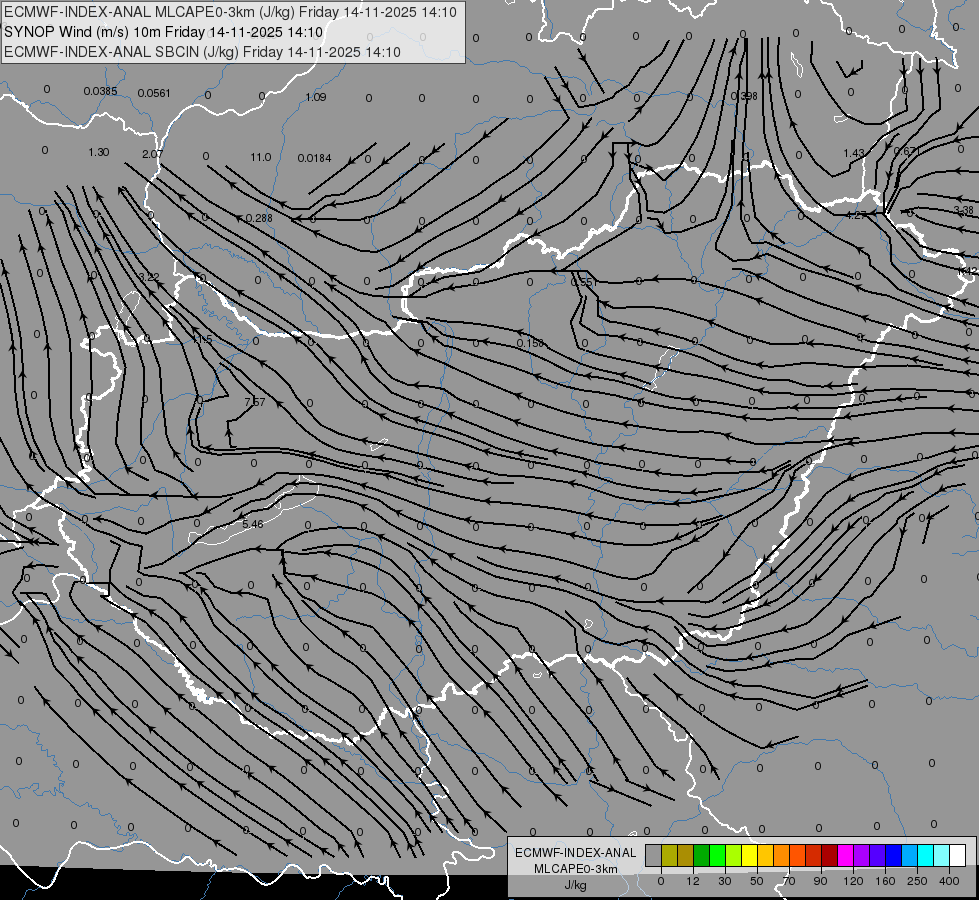The height and width of the screenshot is (900, 979).
Task: Click the dark red swatch in the legend
Action: pyautogui.click(x=830, y=855)
